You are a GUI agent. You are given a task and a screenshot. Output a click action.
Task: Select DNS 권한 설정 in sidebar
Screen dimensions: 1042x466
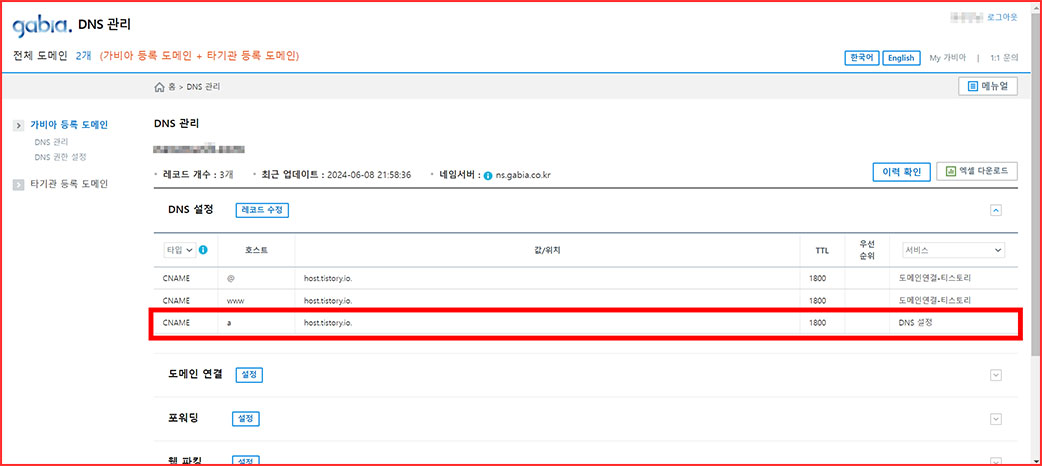60,158
